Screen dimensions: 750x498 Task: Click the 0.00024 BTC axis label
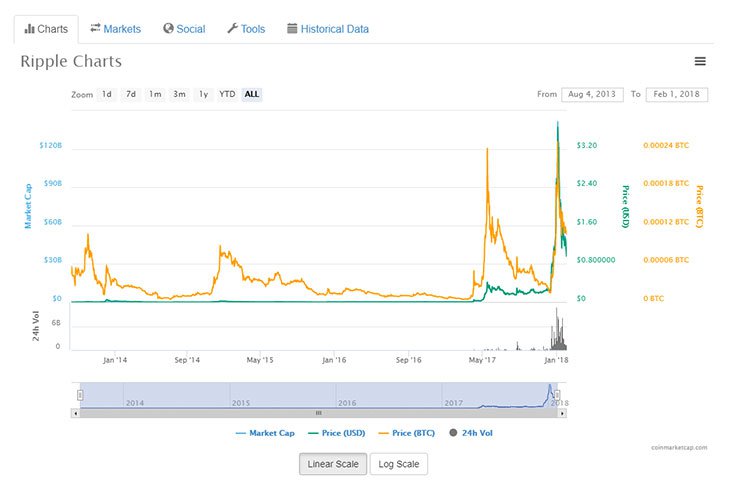pos(666,145)
